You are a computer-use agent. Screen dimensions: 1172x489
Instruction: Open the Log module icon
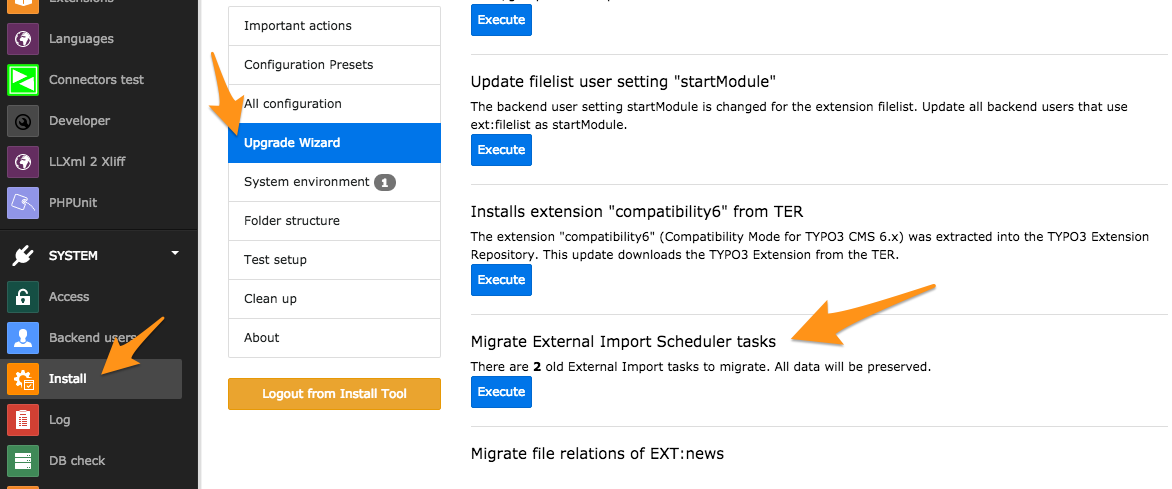point(22,420)
